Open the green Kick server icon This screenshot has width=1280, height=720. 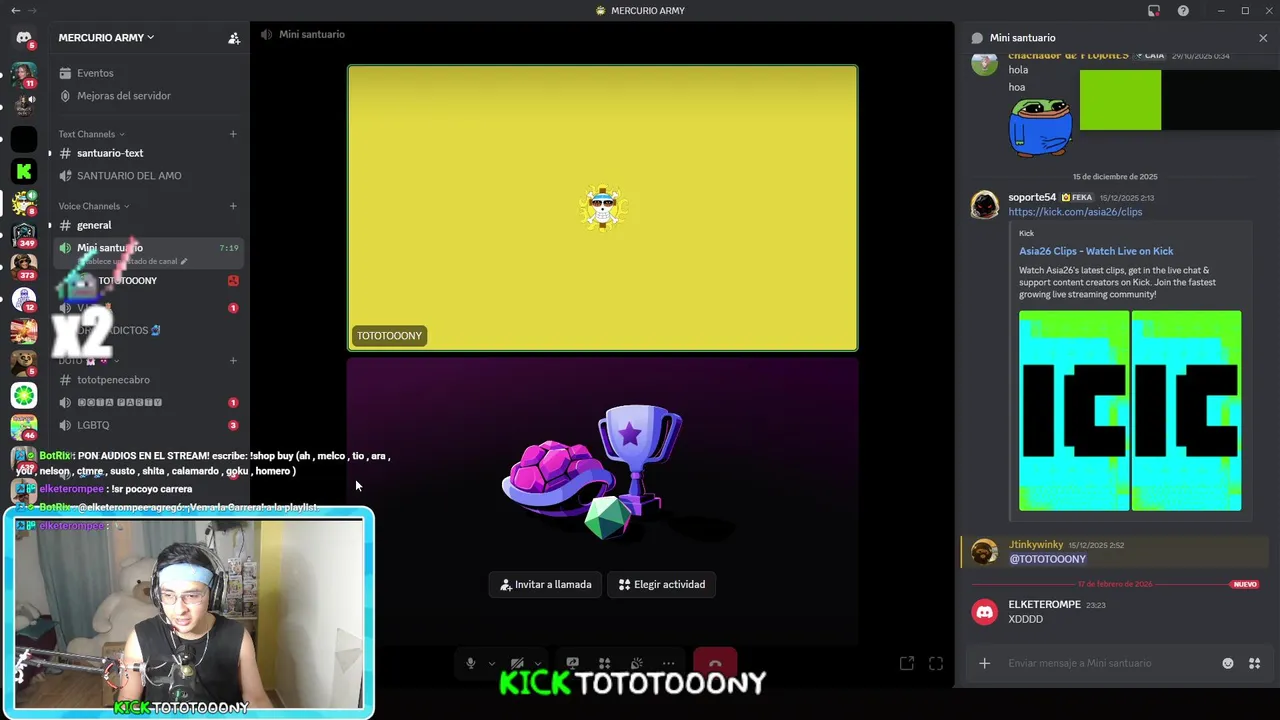pyautogui.click(x=24, y=171)
